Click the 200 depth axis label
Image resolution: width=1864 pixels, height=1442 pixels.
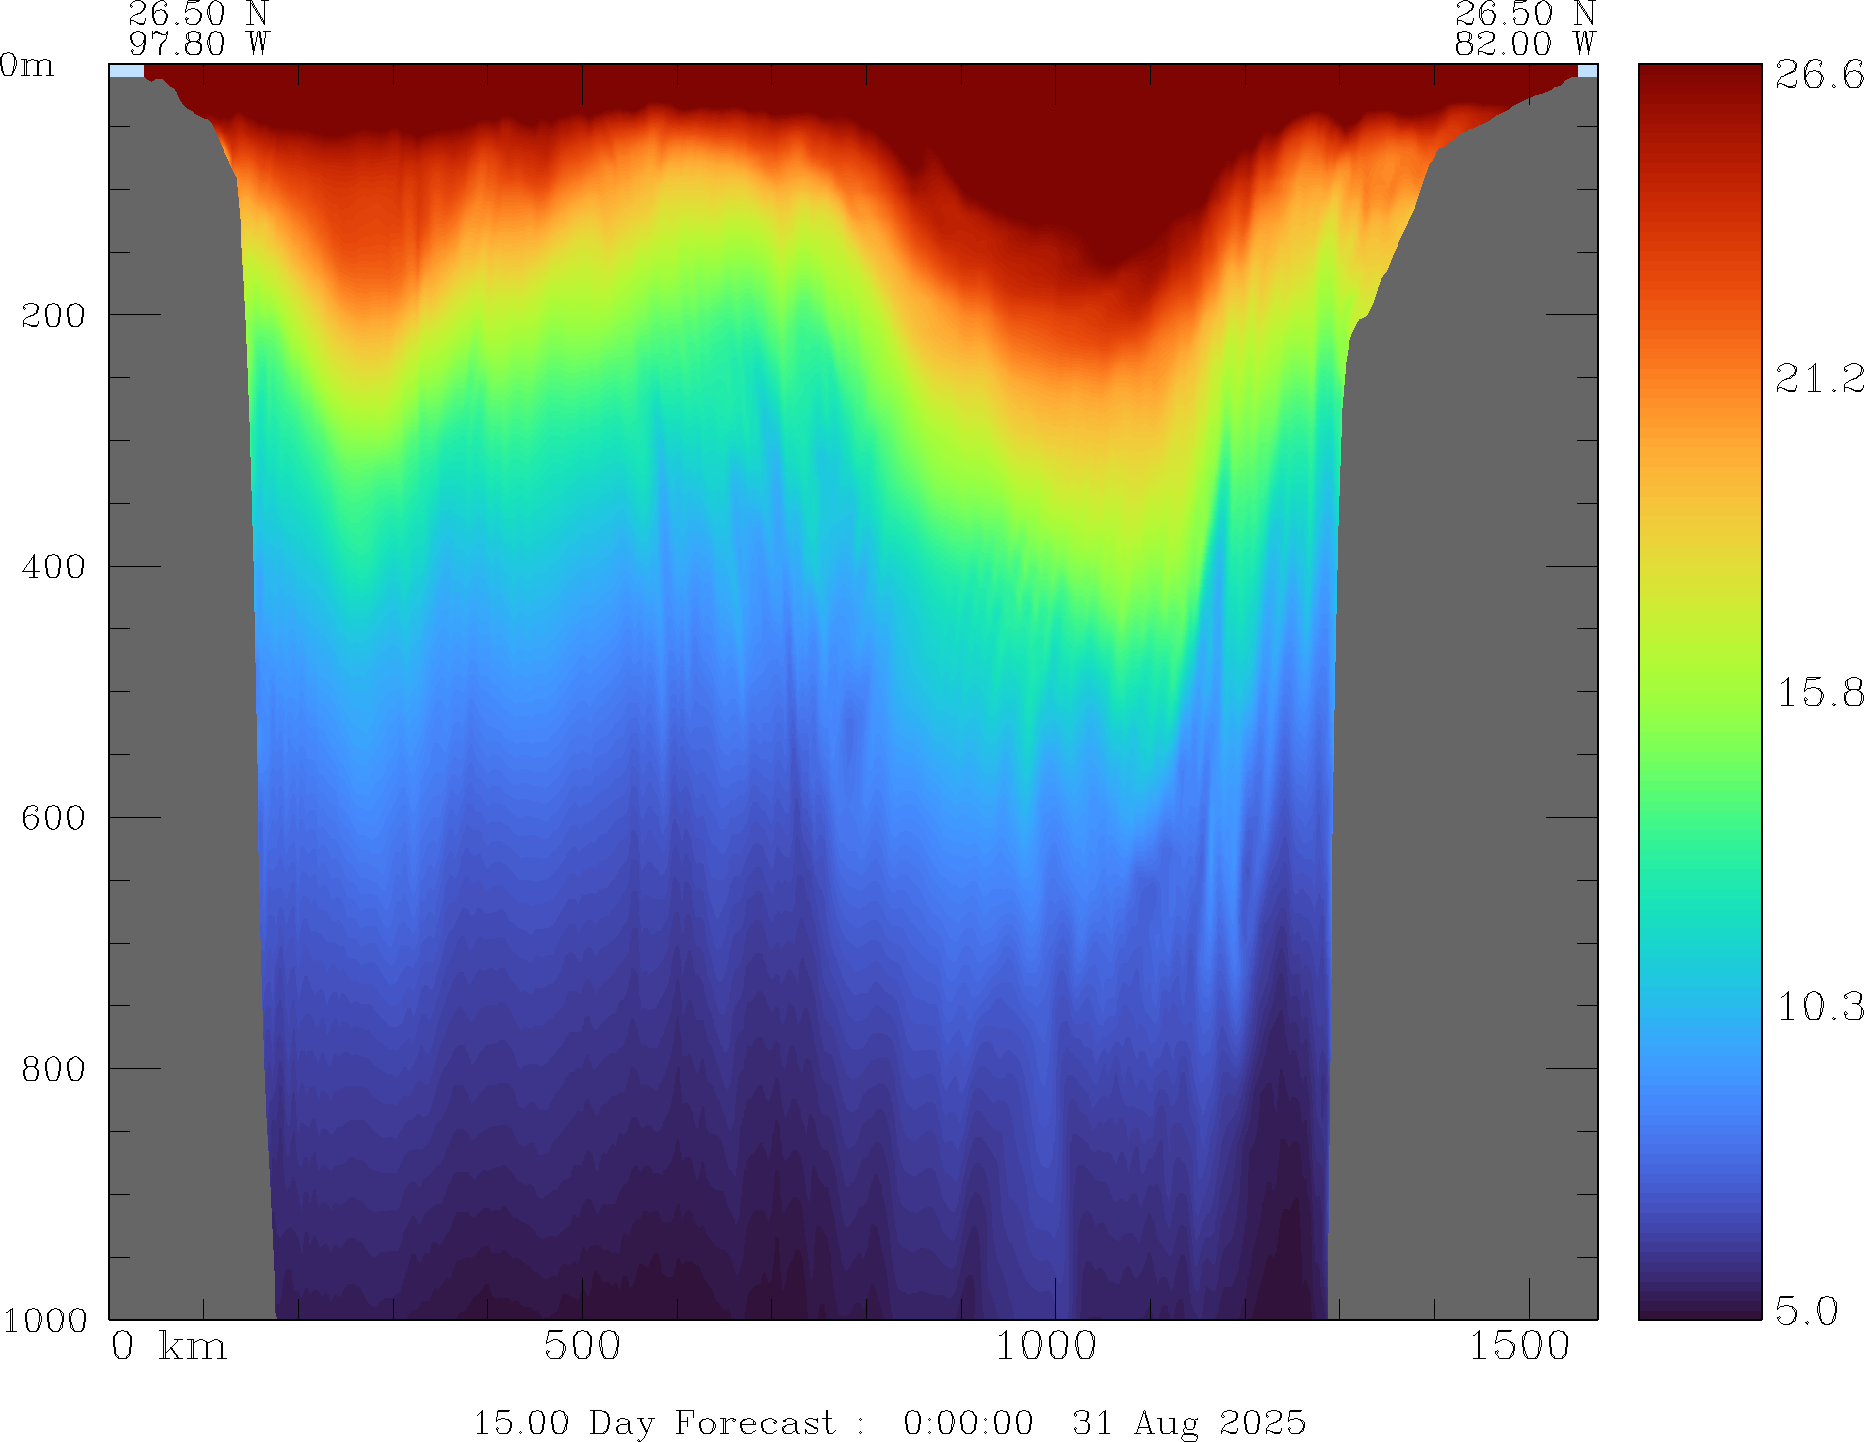coord(52,315)
